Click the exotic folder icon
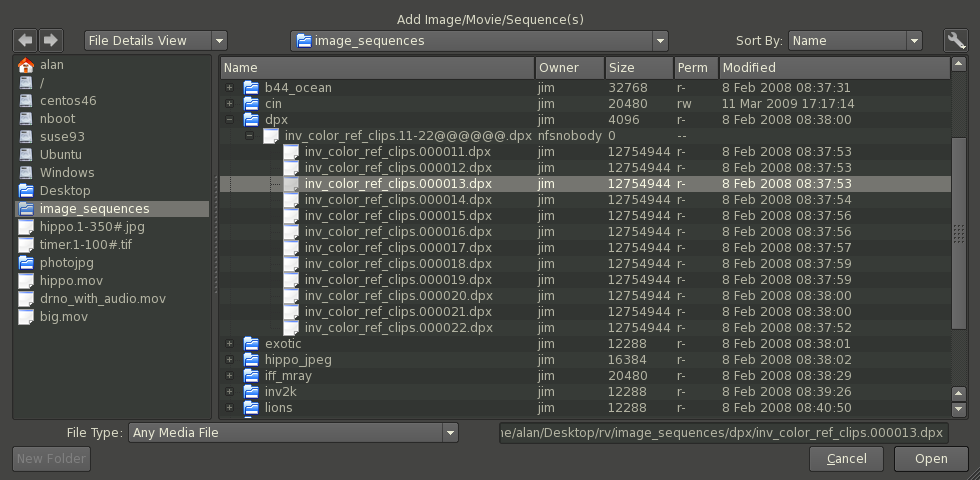980x480 pixels. 251,344
